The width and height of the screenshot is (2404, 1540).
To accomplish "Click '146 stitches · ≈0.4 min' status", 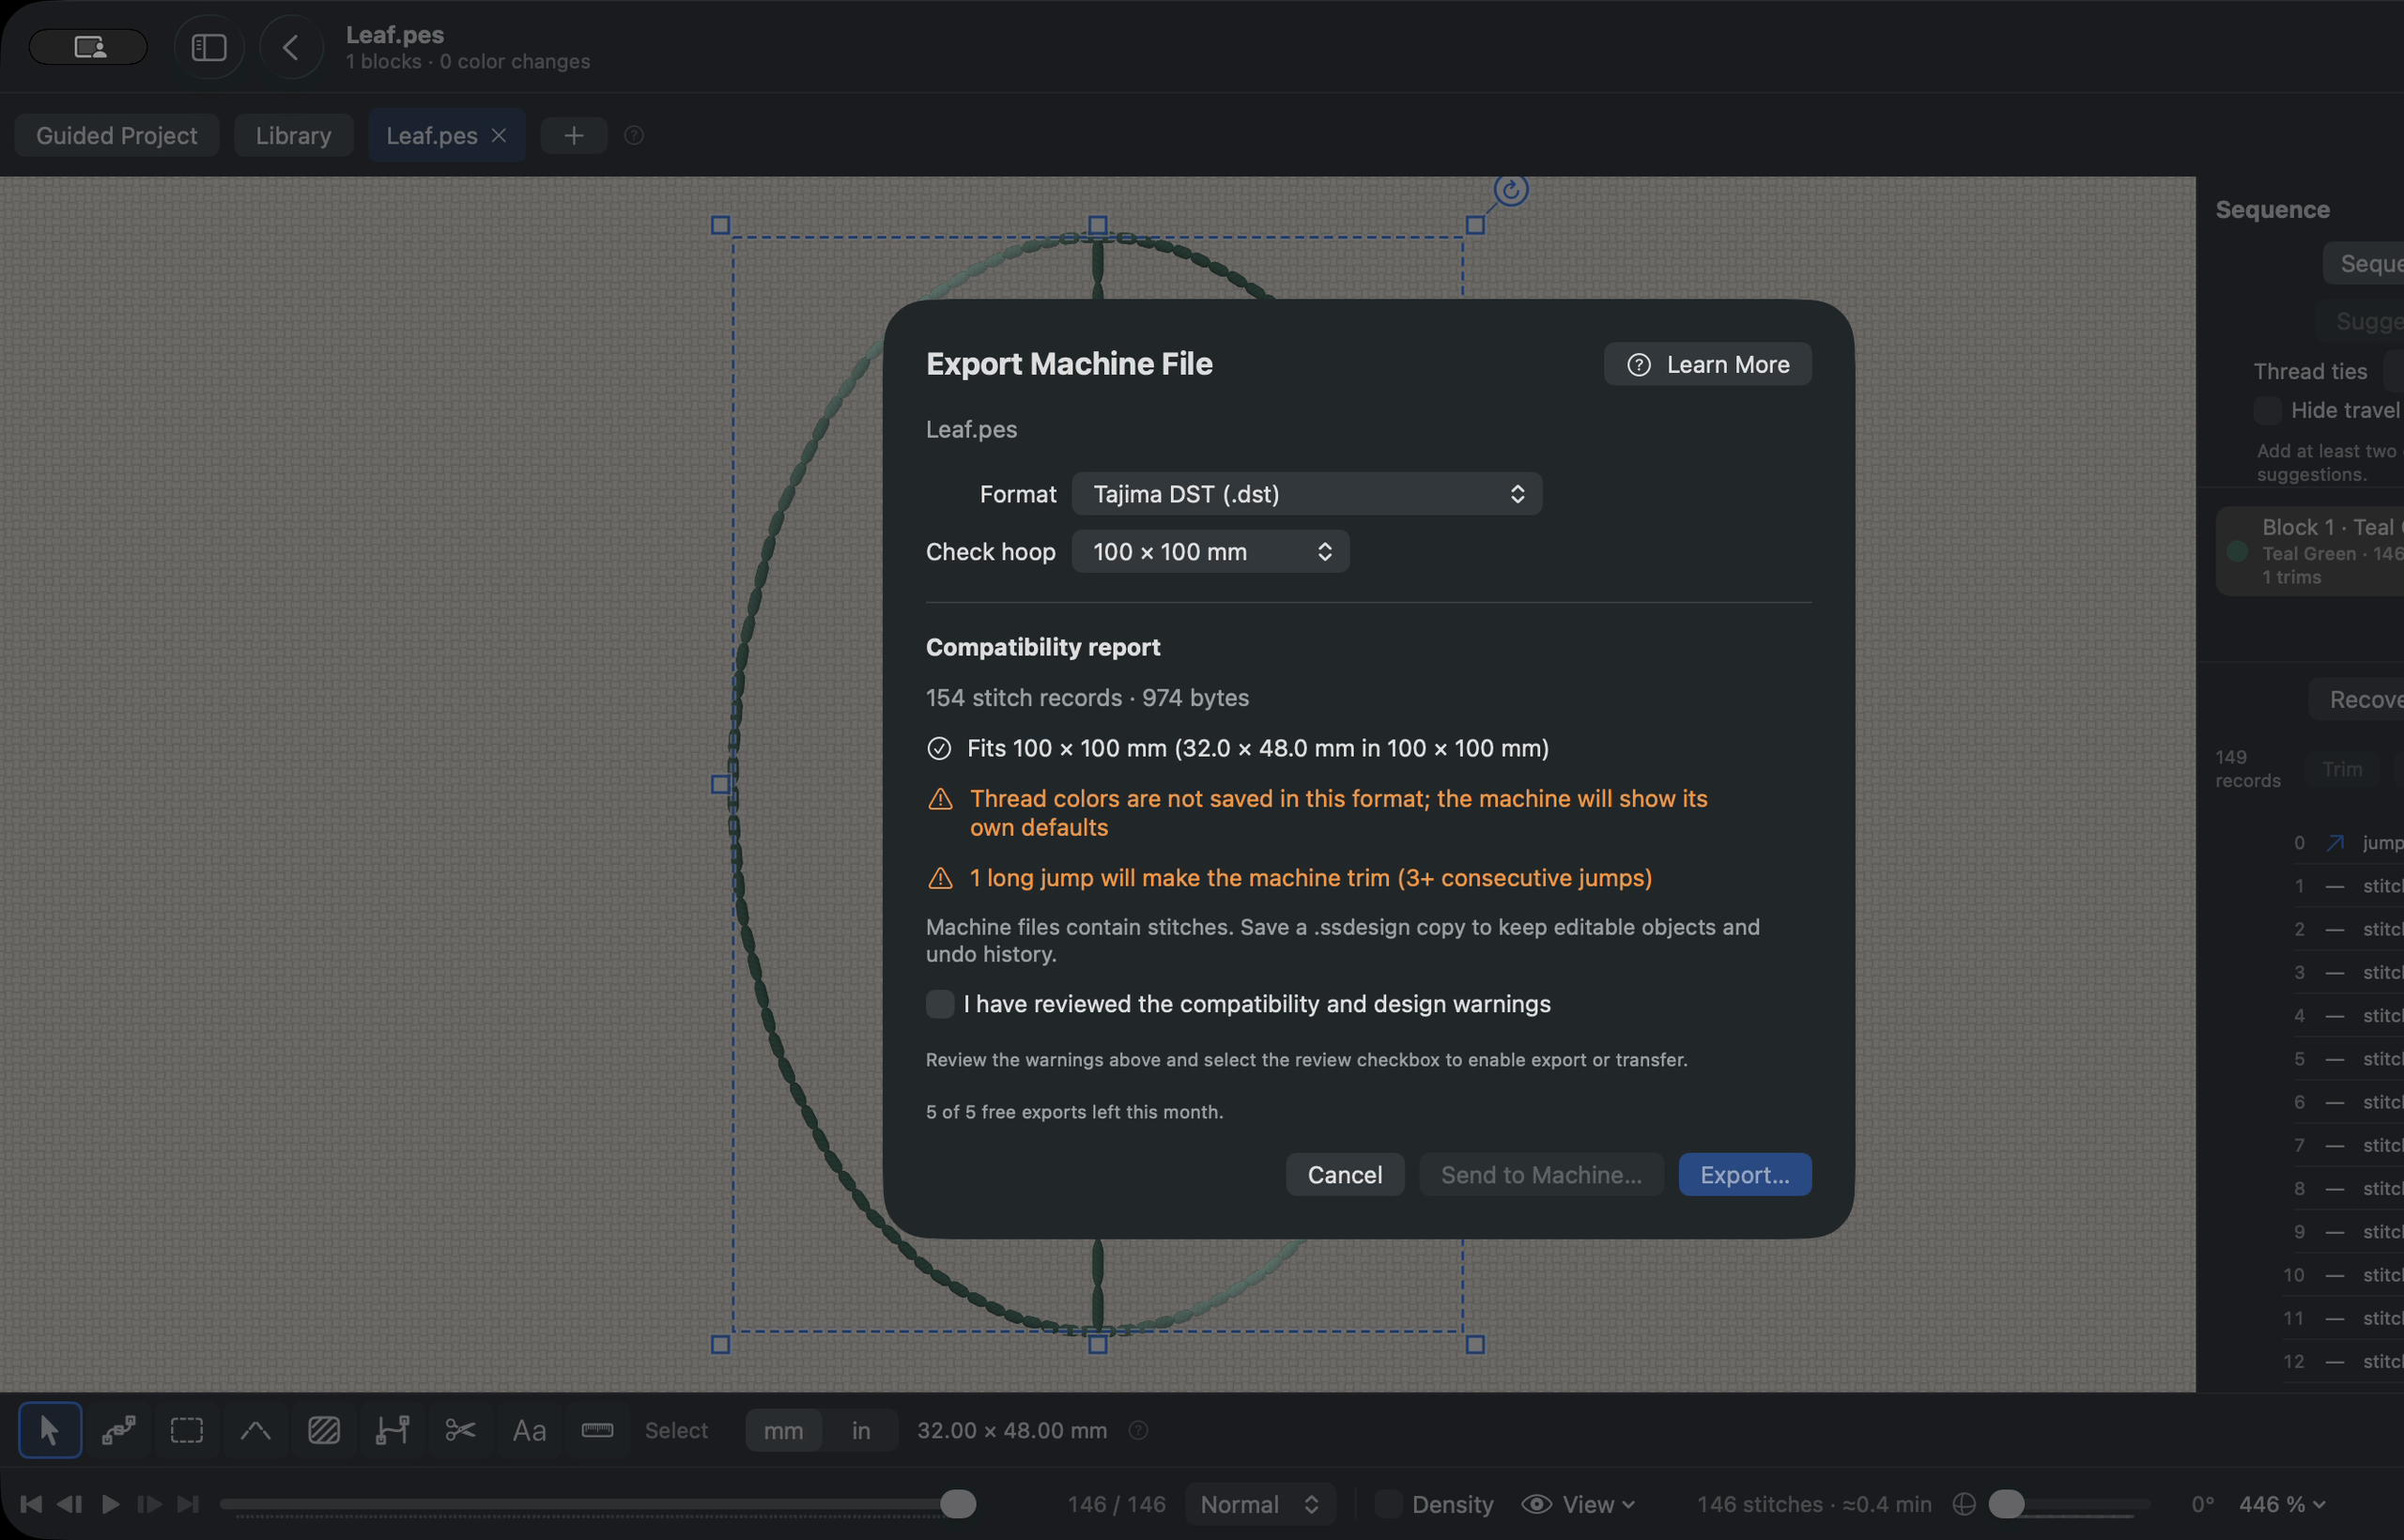I will [1814, 1504].
